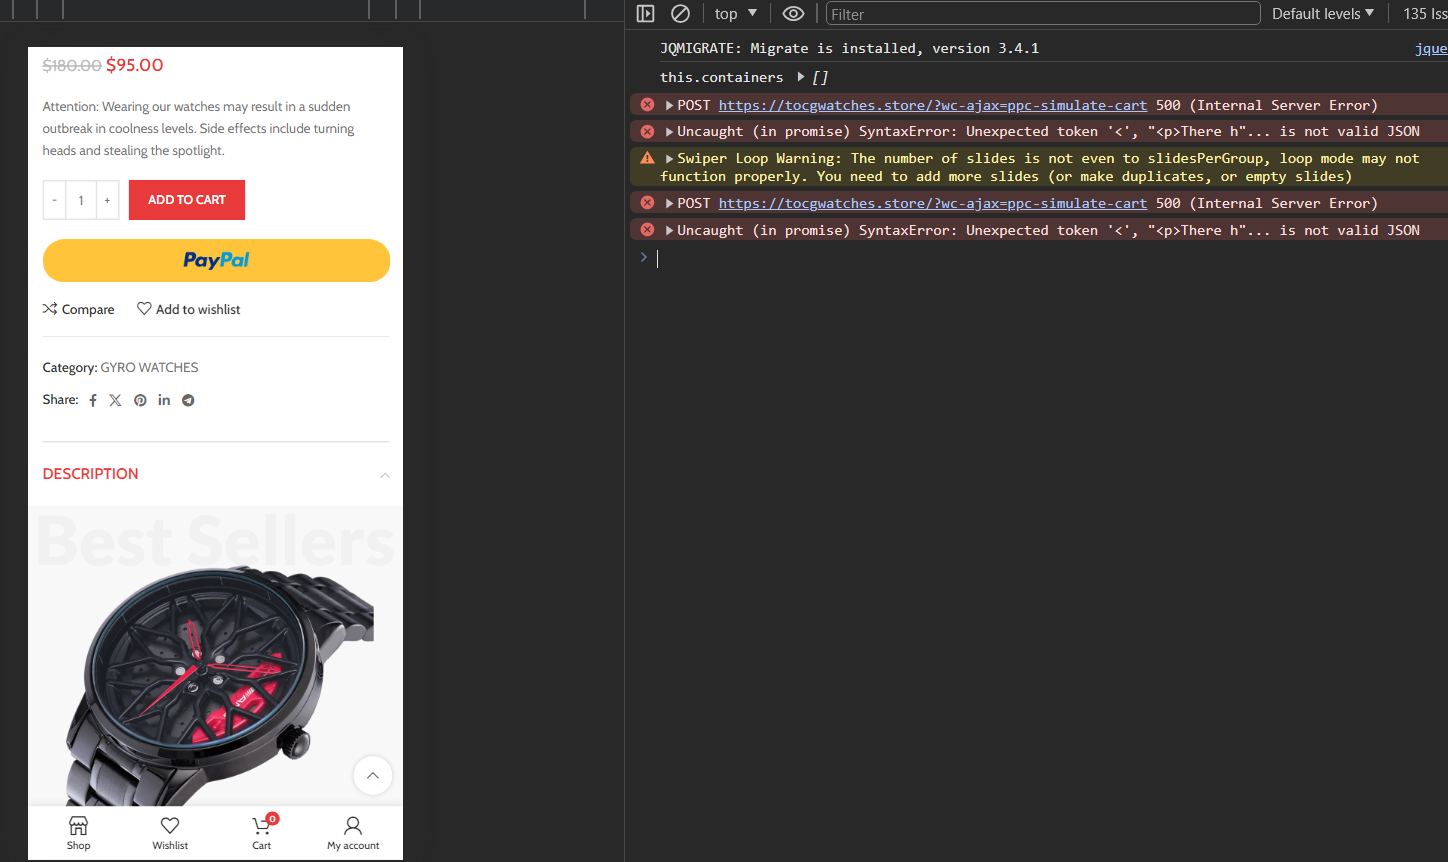Open the 'top' JavaScript context dropdown
This screenshot has width=1448, height=862.
(736, 14)
